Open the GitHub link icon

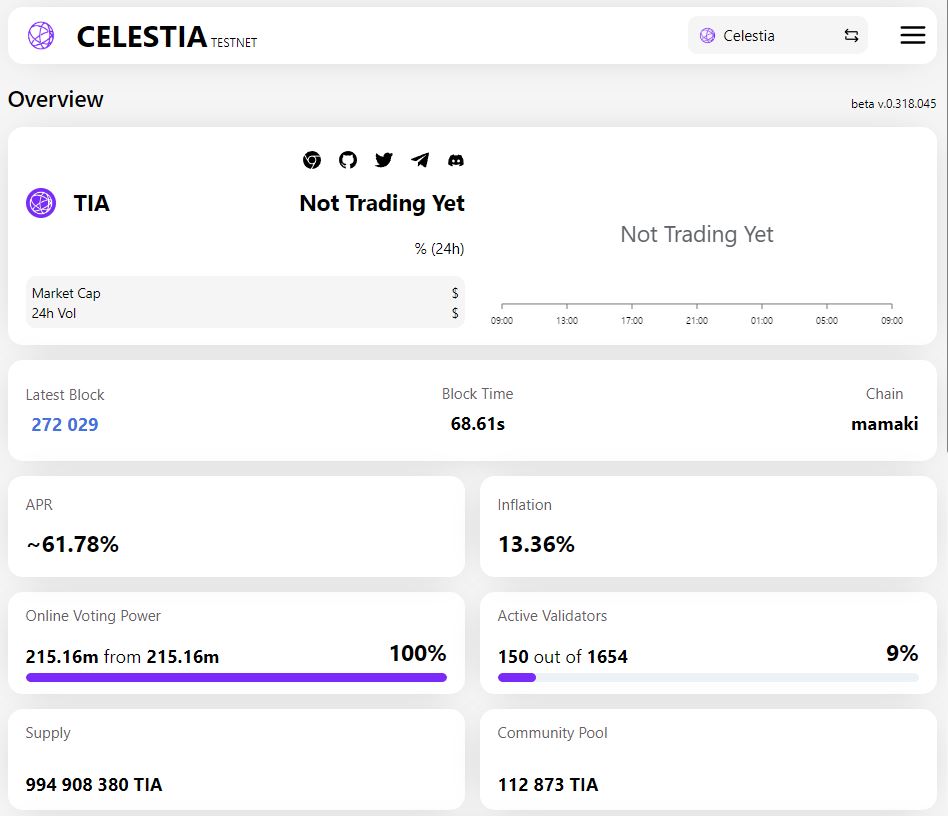pos(348,160)
